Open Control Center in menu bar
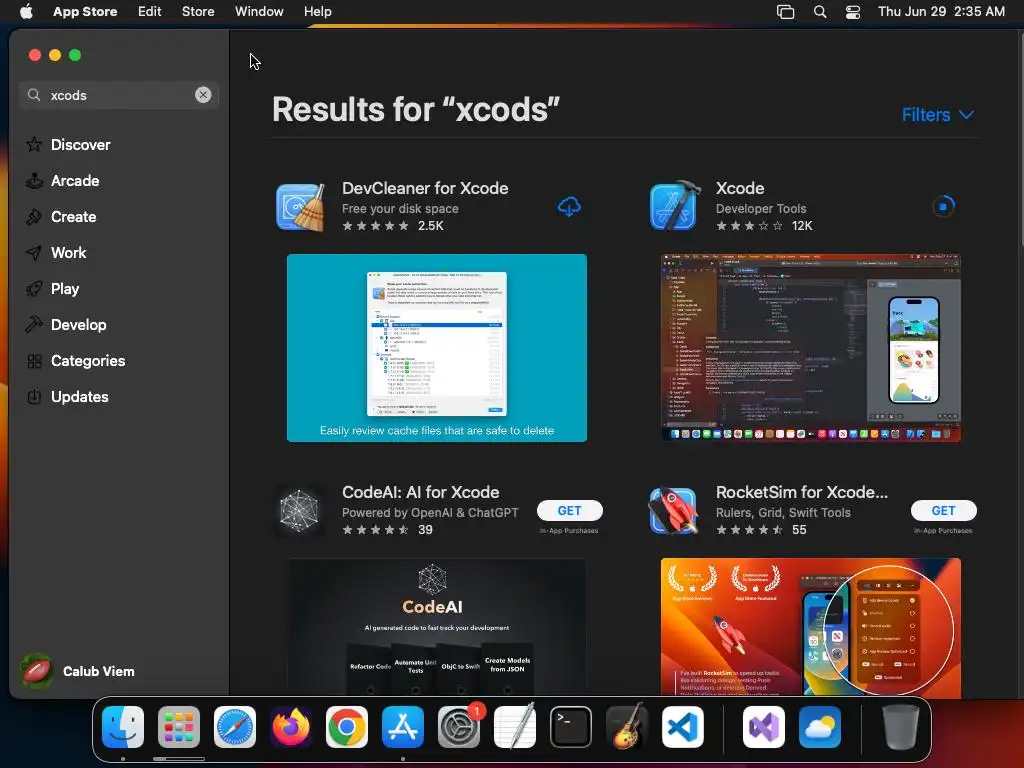Viewport: 1024px width, 768px height. [x=852, y=11]
